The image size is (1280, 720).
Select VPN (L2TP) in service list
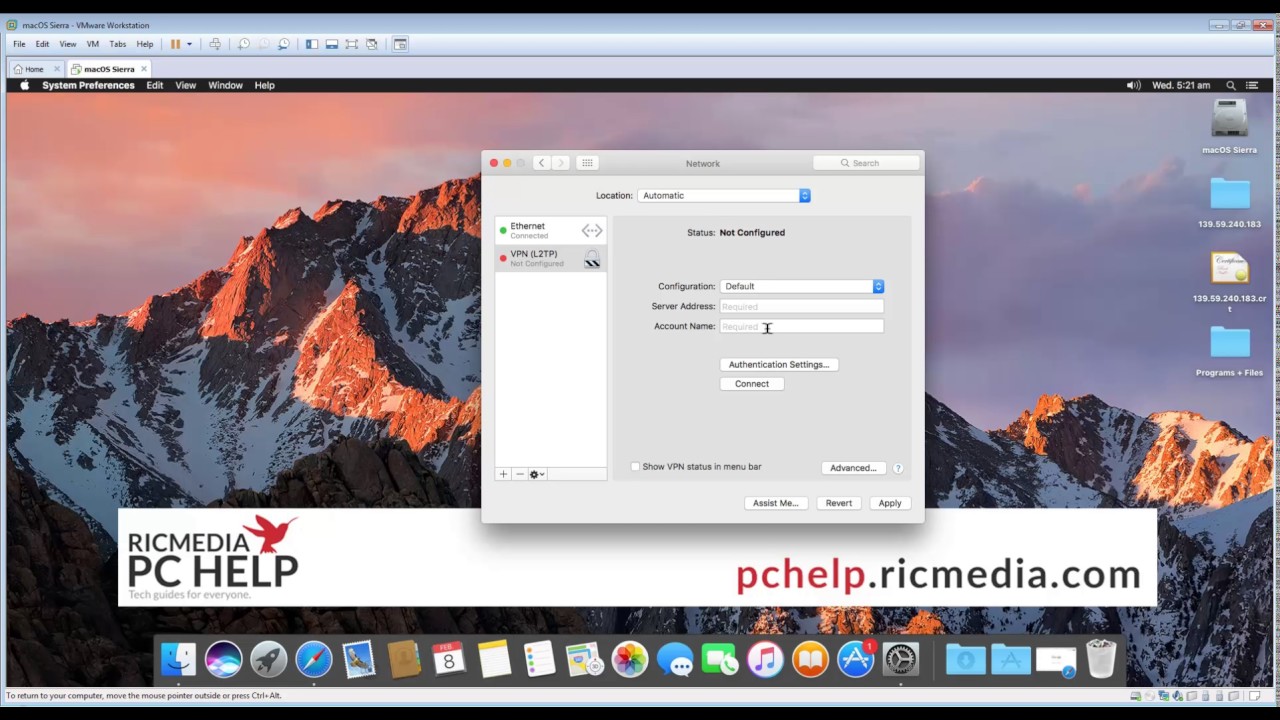[551, 258]
